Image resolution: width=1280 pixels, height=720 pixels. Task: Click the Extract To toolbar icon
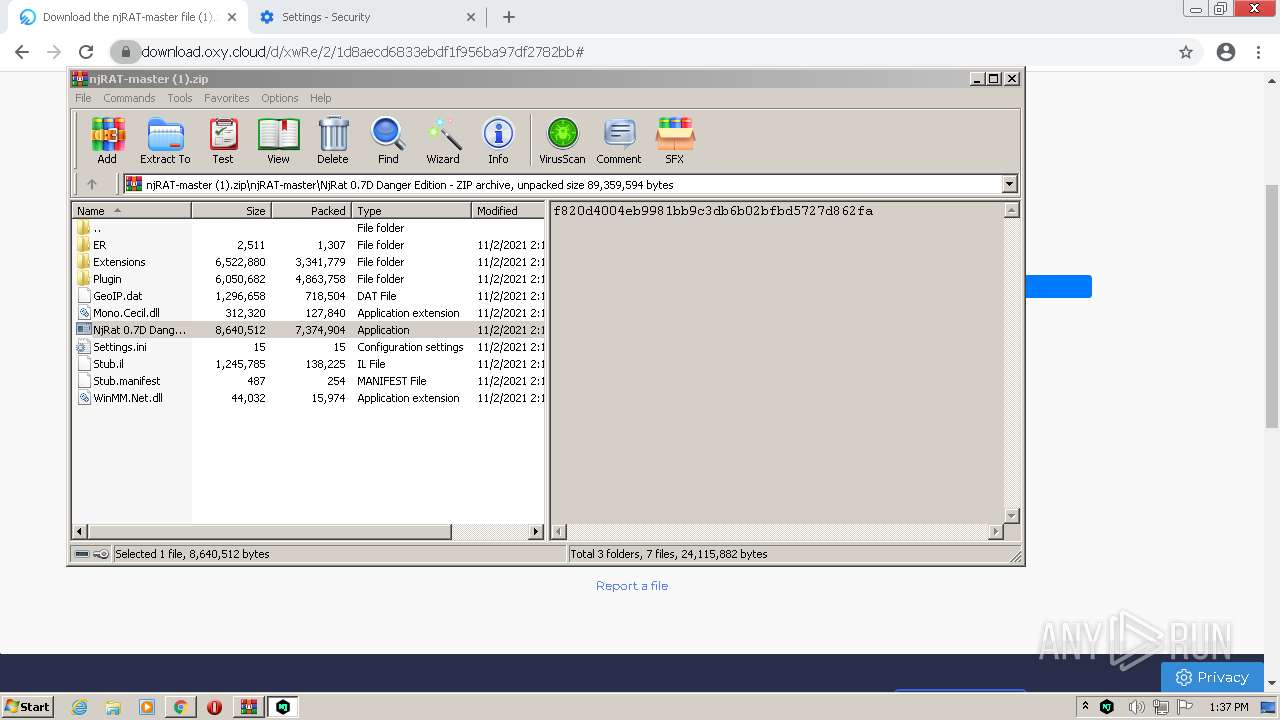point(165,140)
